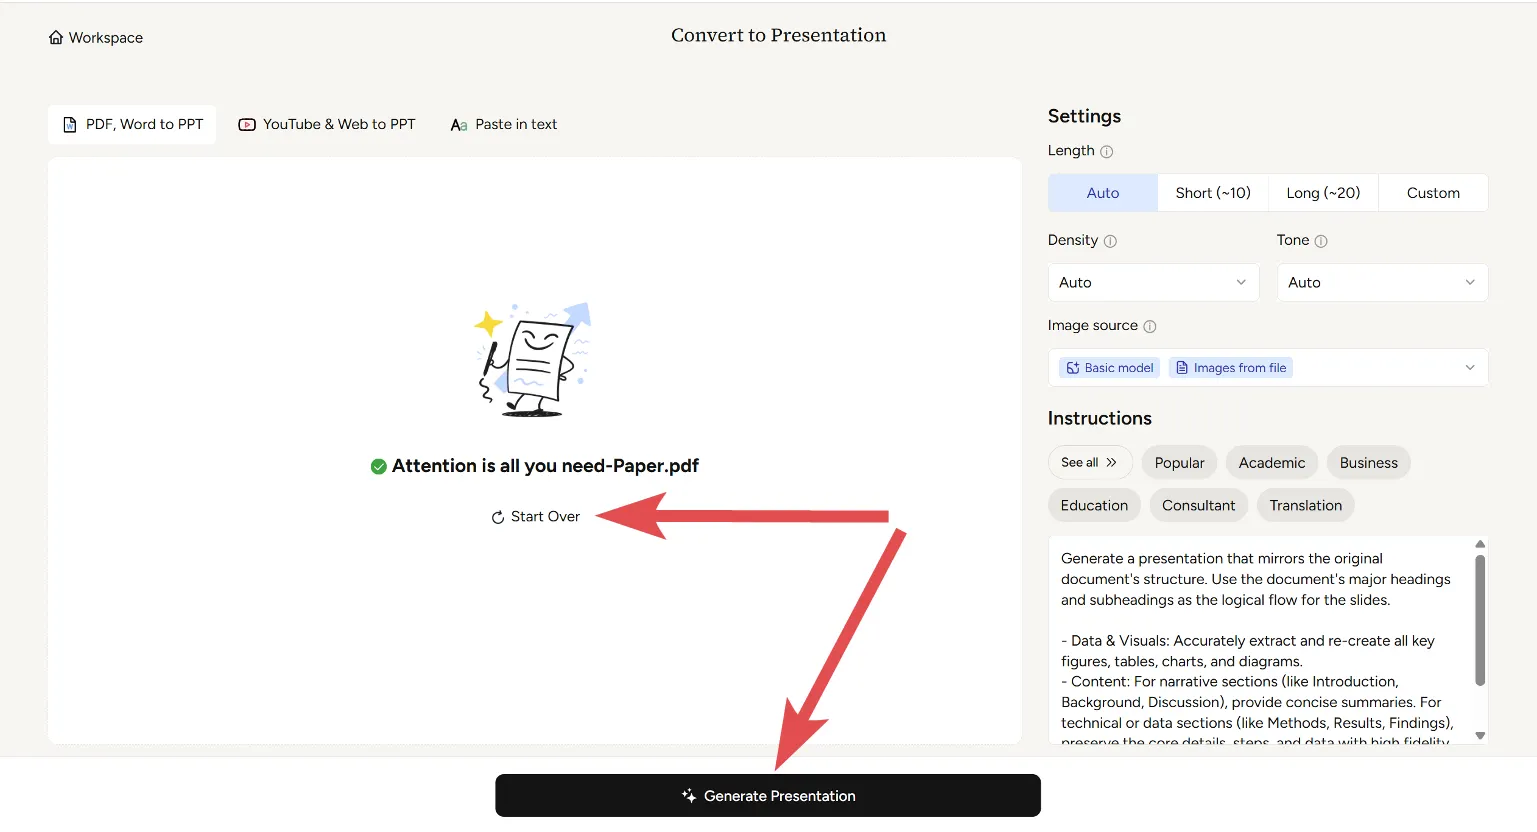Click the Start Over refresh icon
The image size is (1537, 832).
click(498, 517)
